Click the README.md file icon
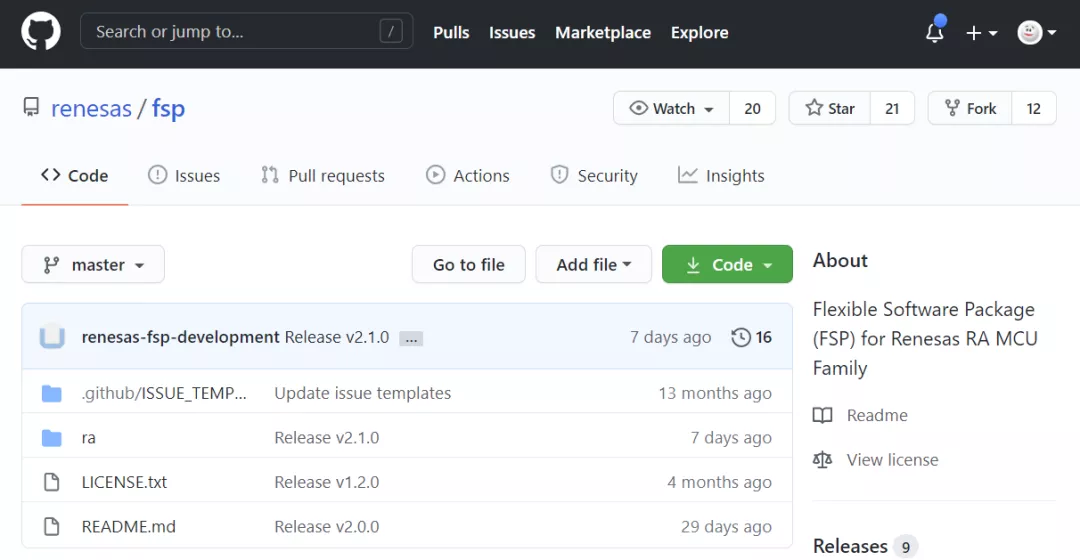 click(x=52, y=526)
